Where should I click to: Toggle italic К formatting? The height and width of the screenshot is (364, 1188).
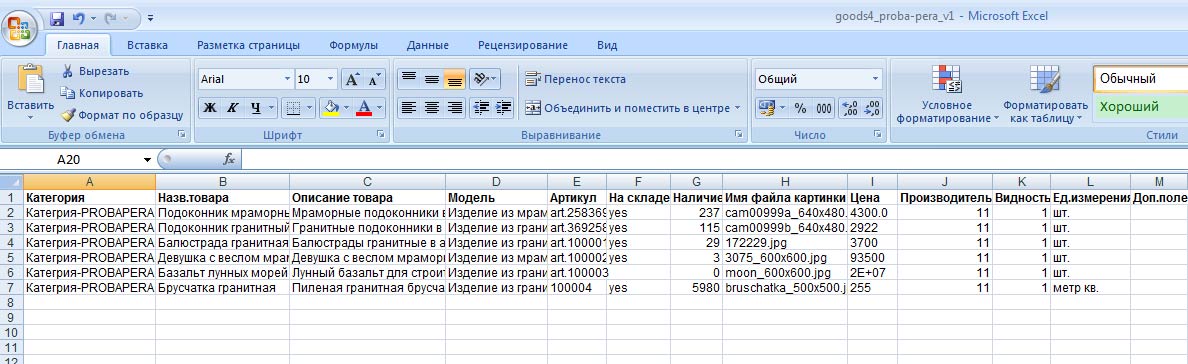(x=233, y=108)
